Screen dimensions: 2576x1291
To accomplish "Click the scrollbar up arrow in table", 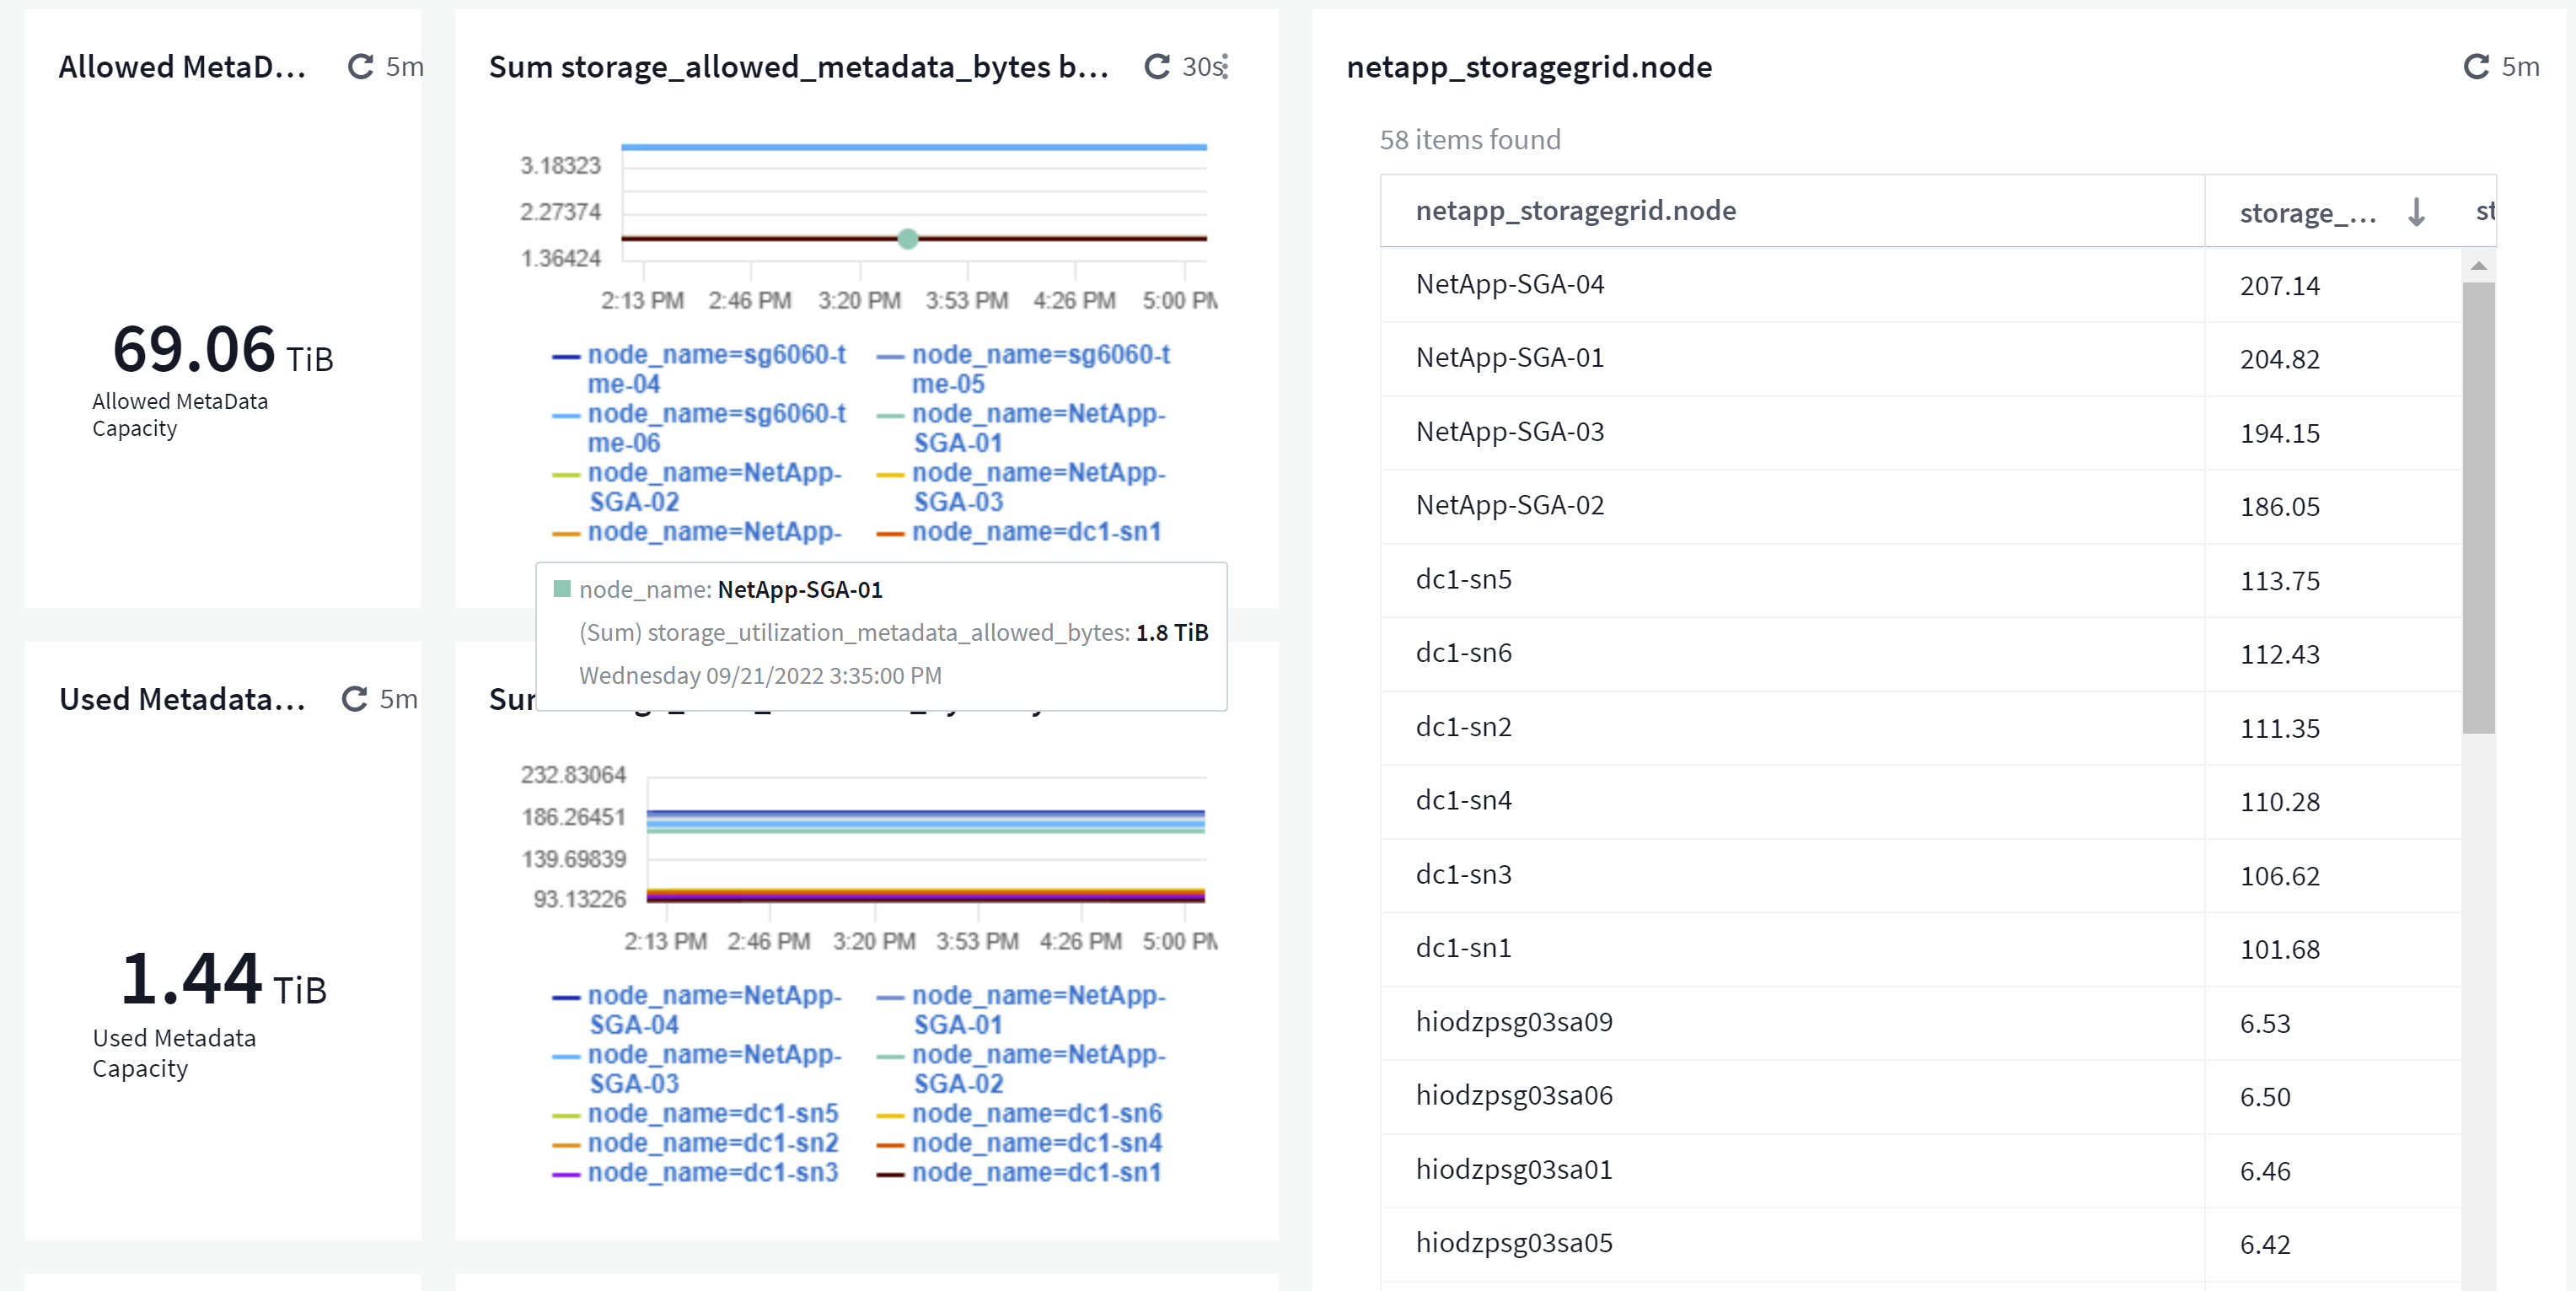I will (x=2478, y=266).
